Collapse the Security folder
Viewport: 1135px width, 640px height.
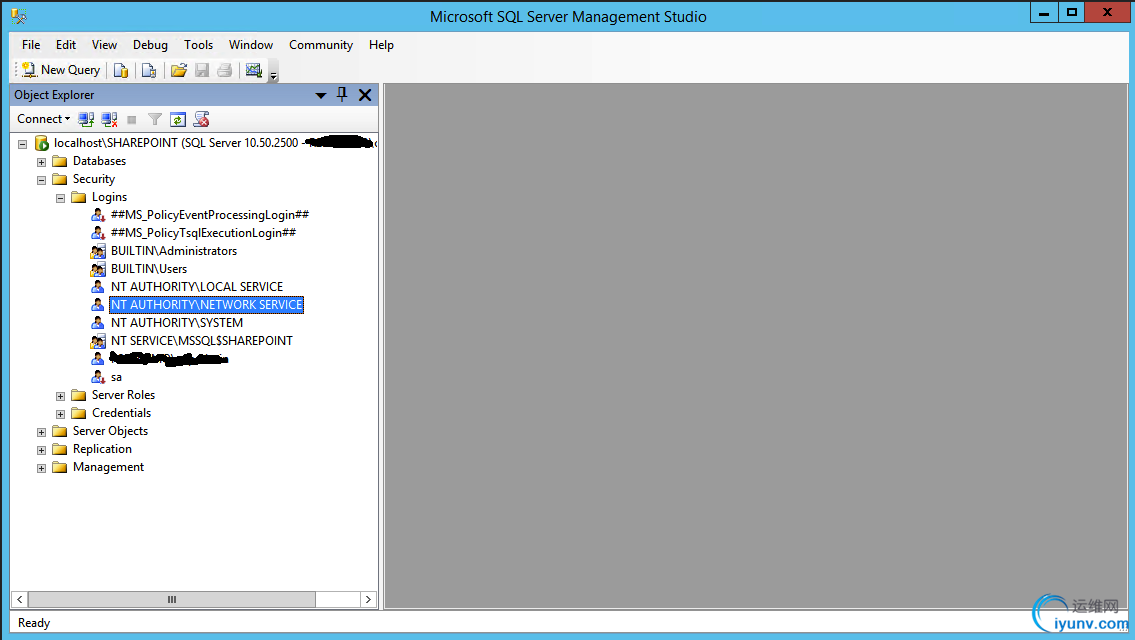[x=41, y=180]
